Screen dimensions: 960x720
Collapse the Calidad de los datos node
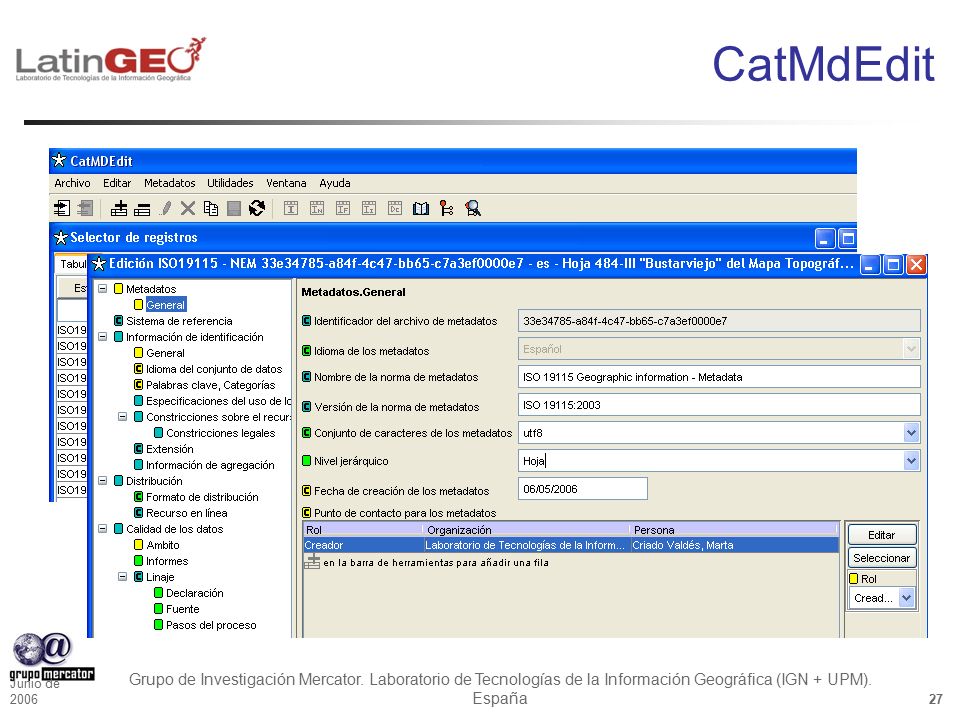[103, 528]
